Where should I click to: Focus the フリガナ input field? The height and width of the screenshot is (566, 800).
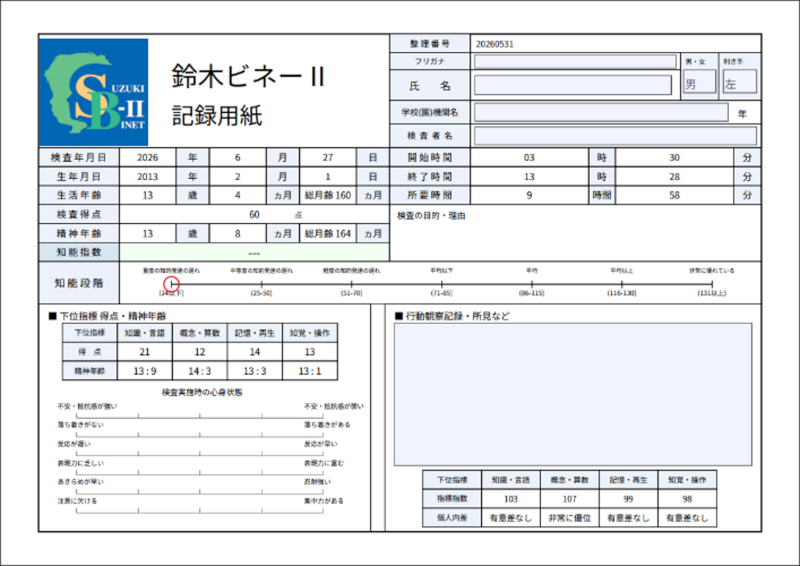click(575, 62)
